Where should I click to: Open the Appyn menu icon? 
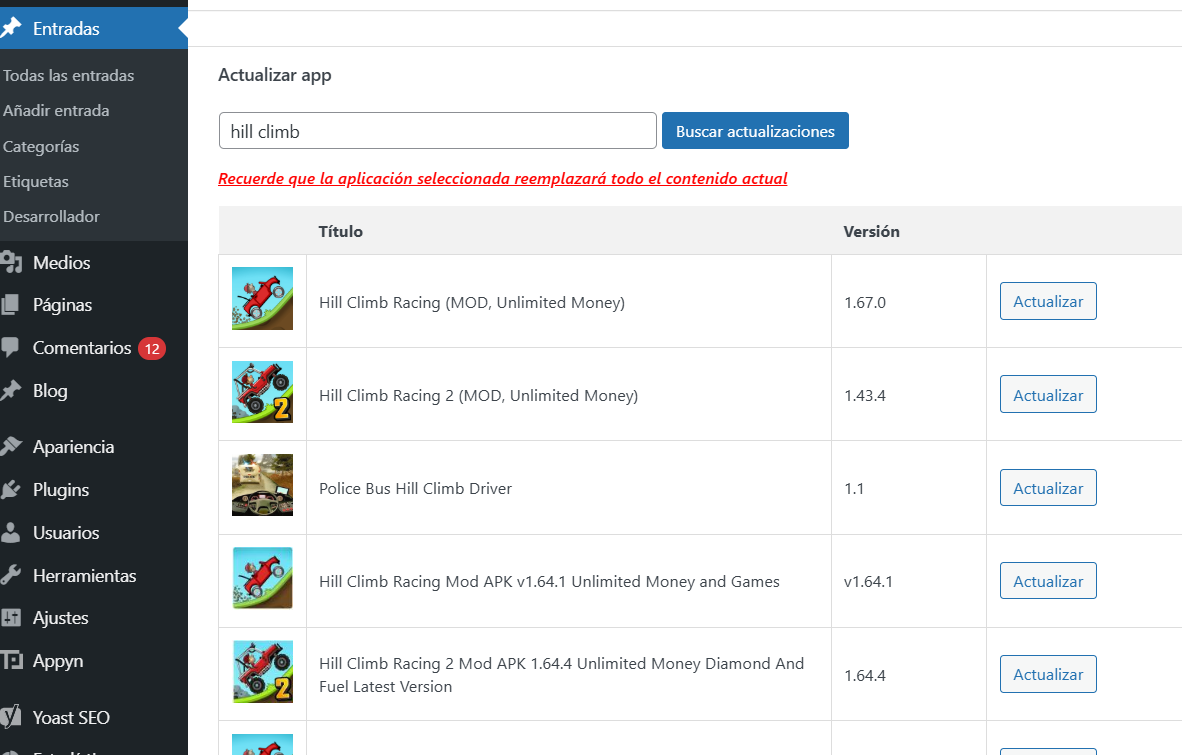click(11, 661)
